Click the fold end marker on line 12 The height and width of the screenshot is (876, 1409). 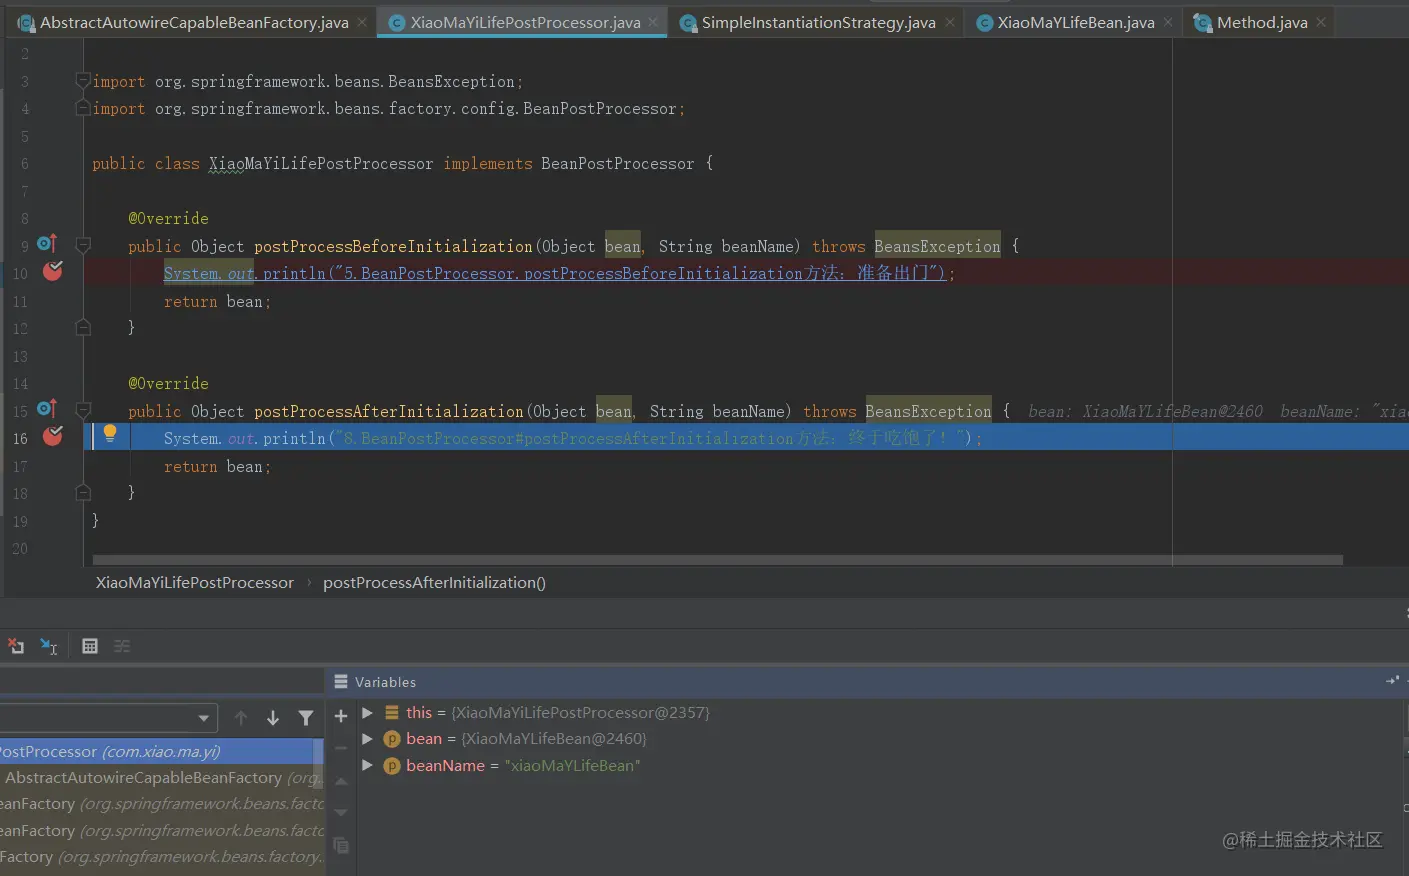(84, 327)
